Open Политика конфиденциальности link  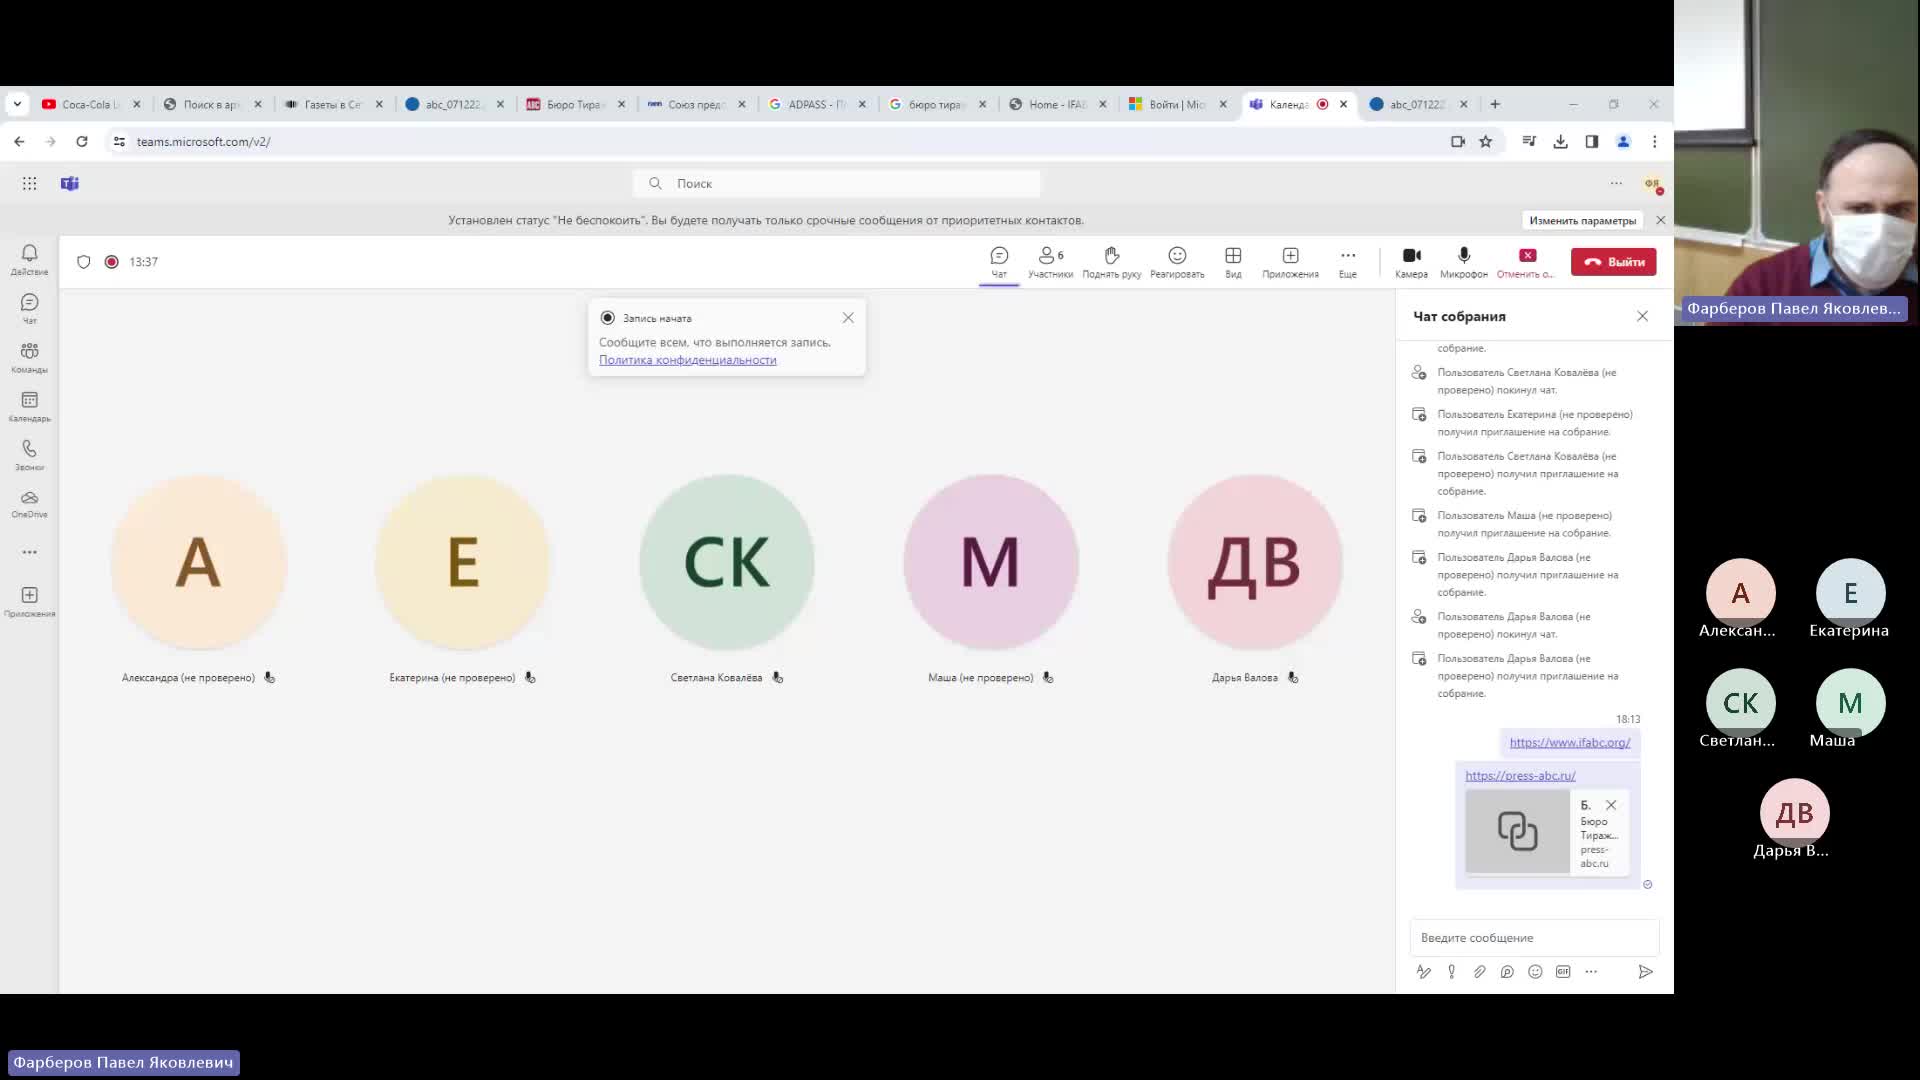coord(687,360)
